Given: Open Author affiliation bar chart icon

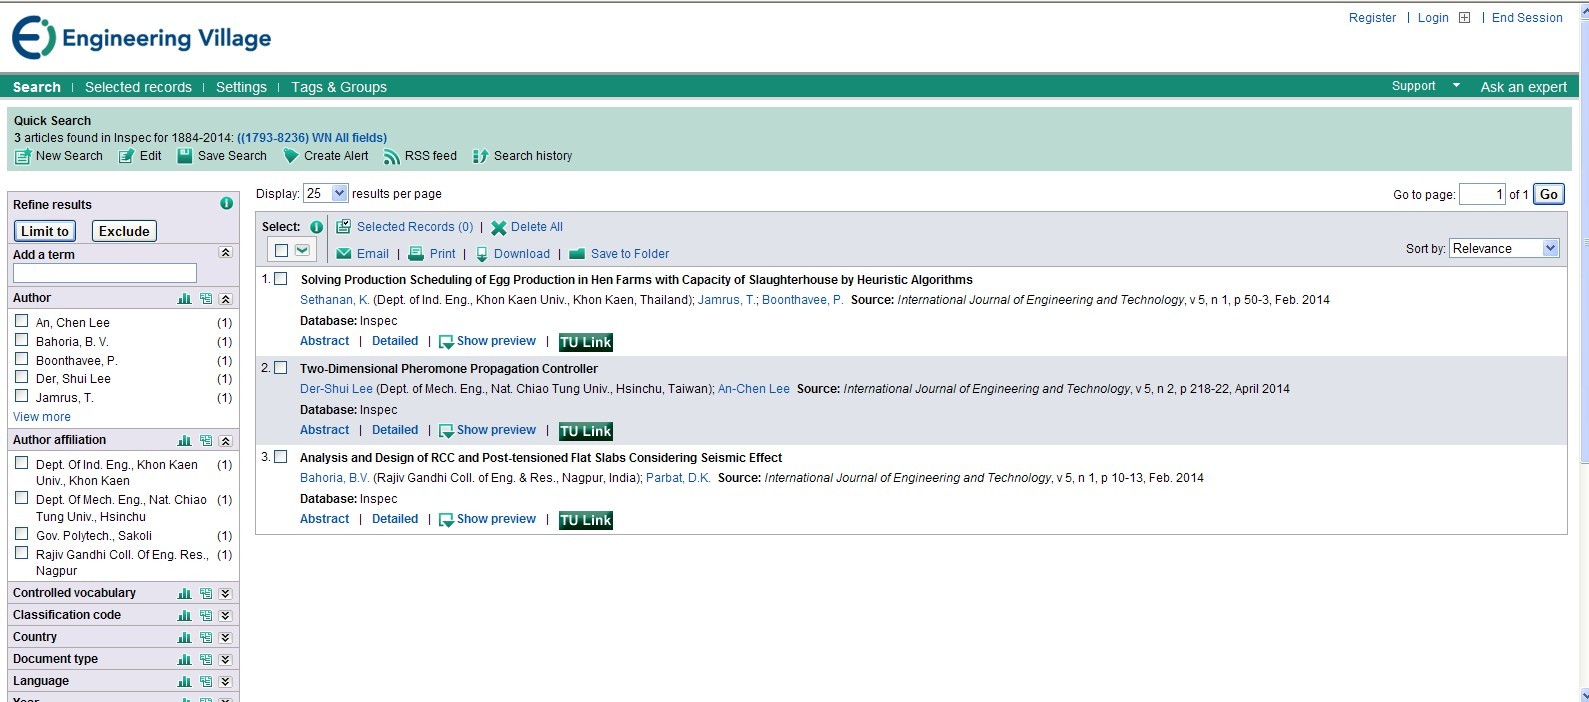Looking at the screenshot, I should [184, 441].
